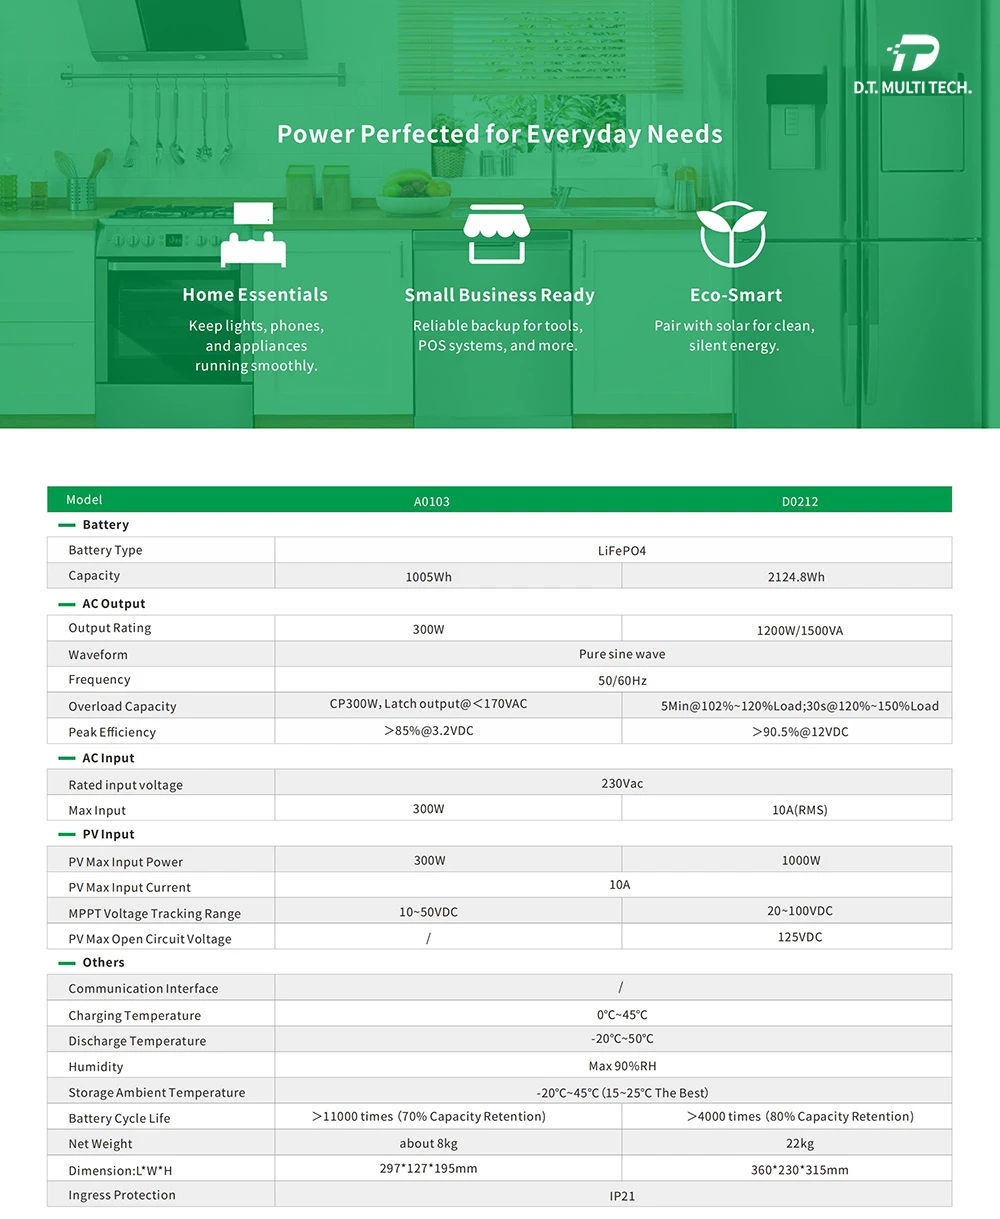Click the 'D0212' model column header
Screen dimensions: 1000x1219
[800, 501]
